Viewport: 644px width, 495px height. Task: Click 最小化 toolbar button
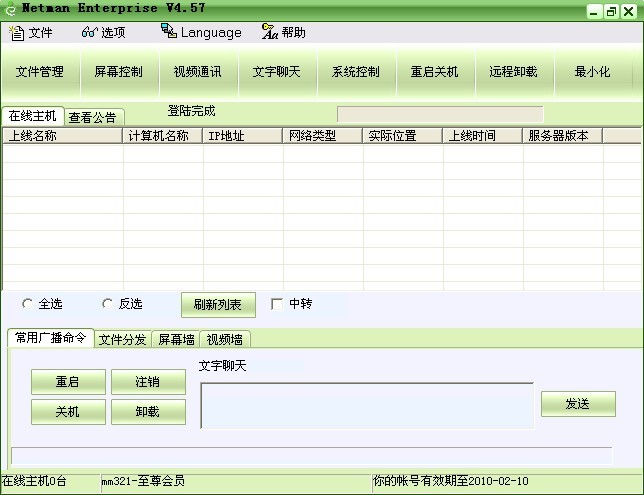[x=592, y=72]
